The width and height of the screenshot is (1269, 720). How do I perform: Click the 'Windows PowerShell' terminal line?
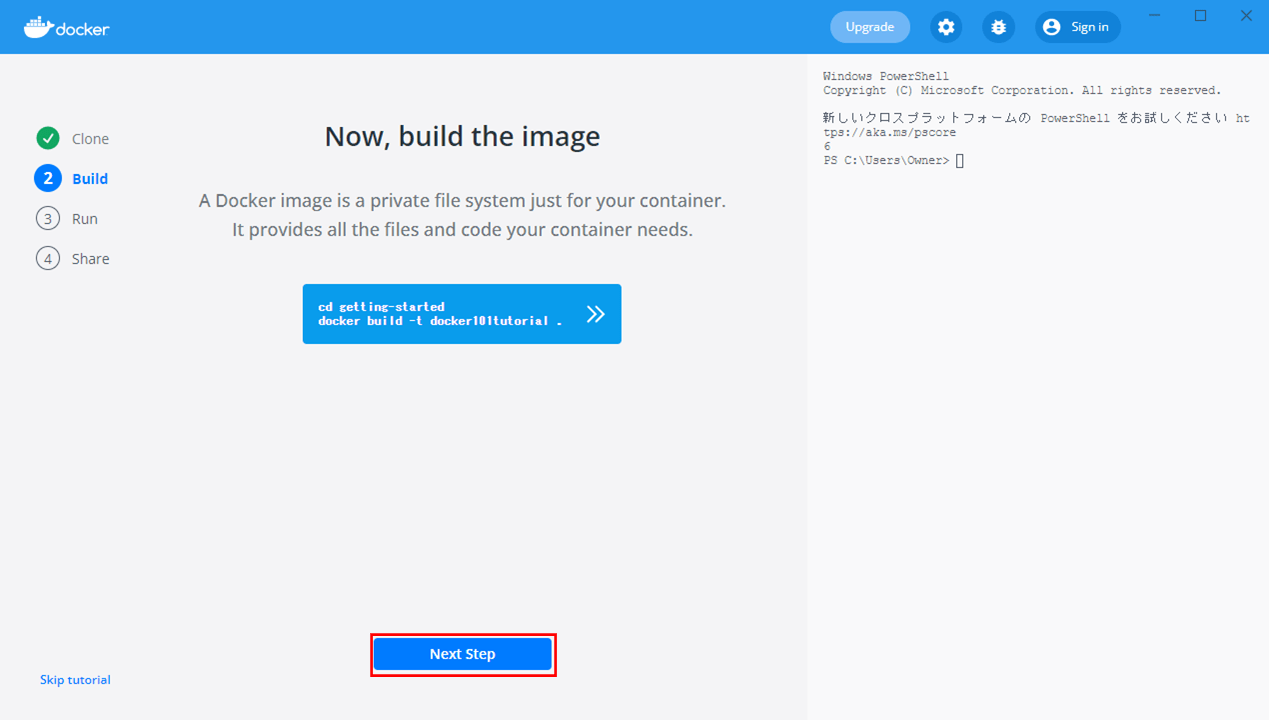point(886,76)
